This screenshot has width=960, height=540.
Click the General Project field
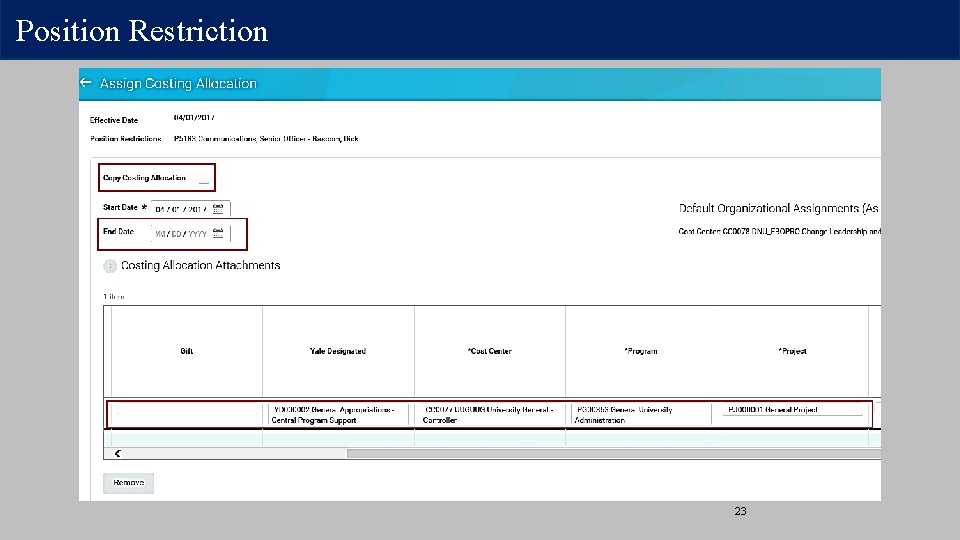point(792,410)
